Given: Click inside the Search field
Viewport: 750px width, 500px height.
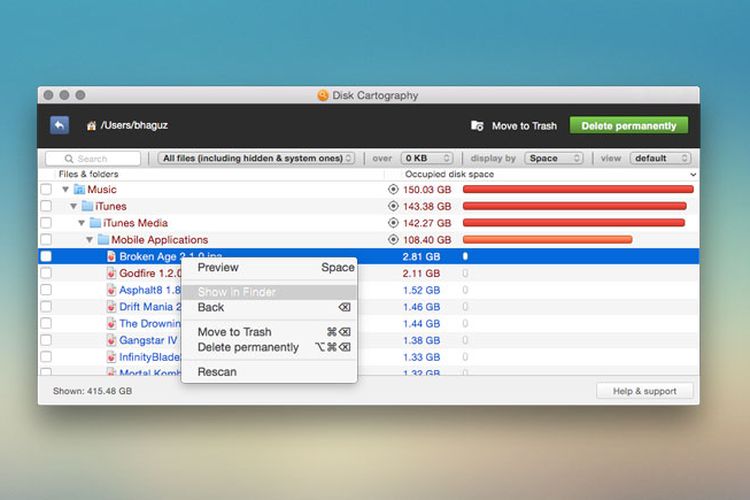Looking at the screenshot, I should 93,158.
